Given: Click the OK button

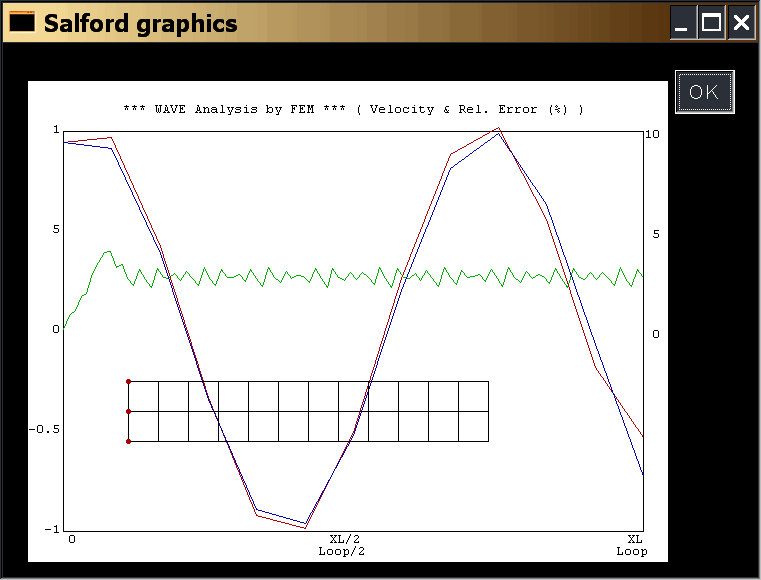Looking at the screenshot, I should (704, 92).
